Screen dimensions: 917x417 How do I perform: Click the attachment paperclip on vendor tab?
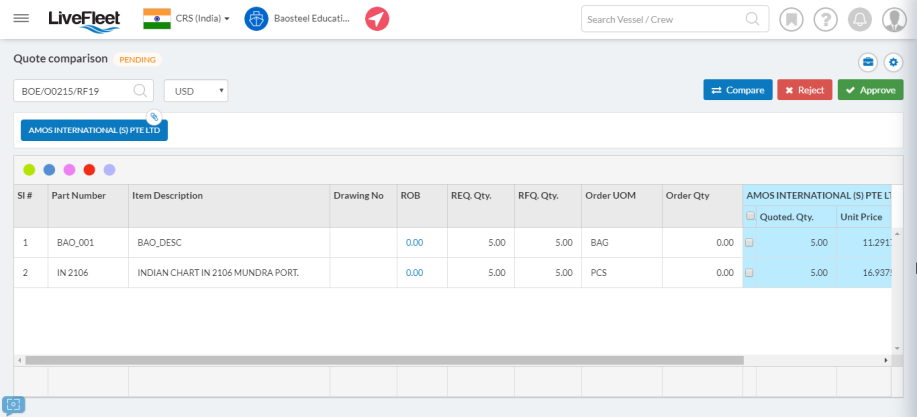coord(154,117)
